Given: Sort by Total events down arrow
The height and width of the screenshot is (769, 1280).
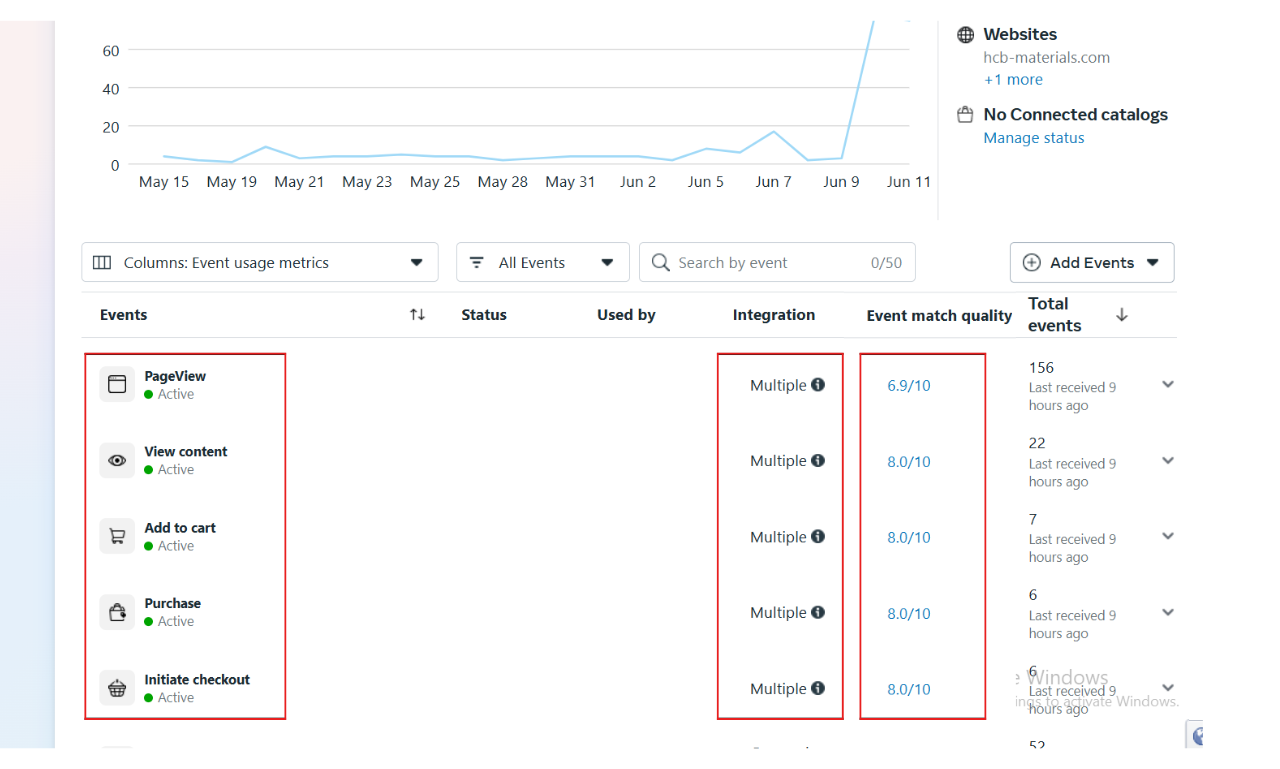Looking at the screenshot, I should tap(1121, 315).
